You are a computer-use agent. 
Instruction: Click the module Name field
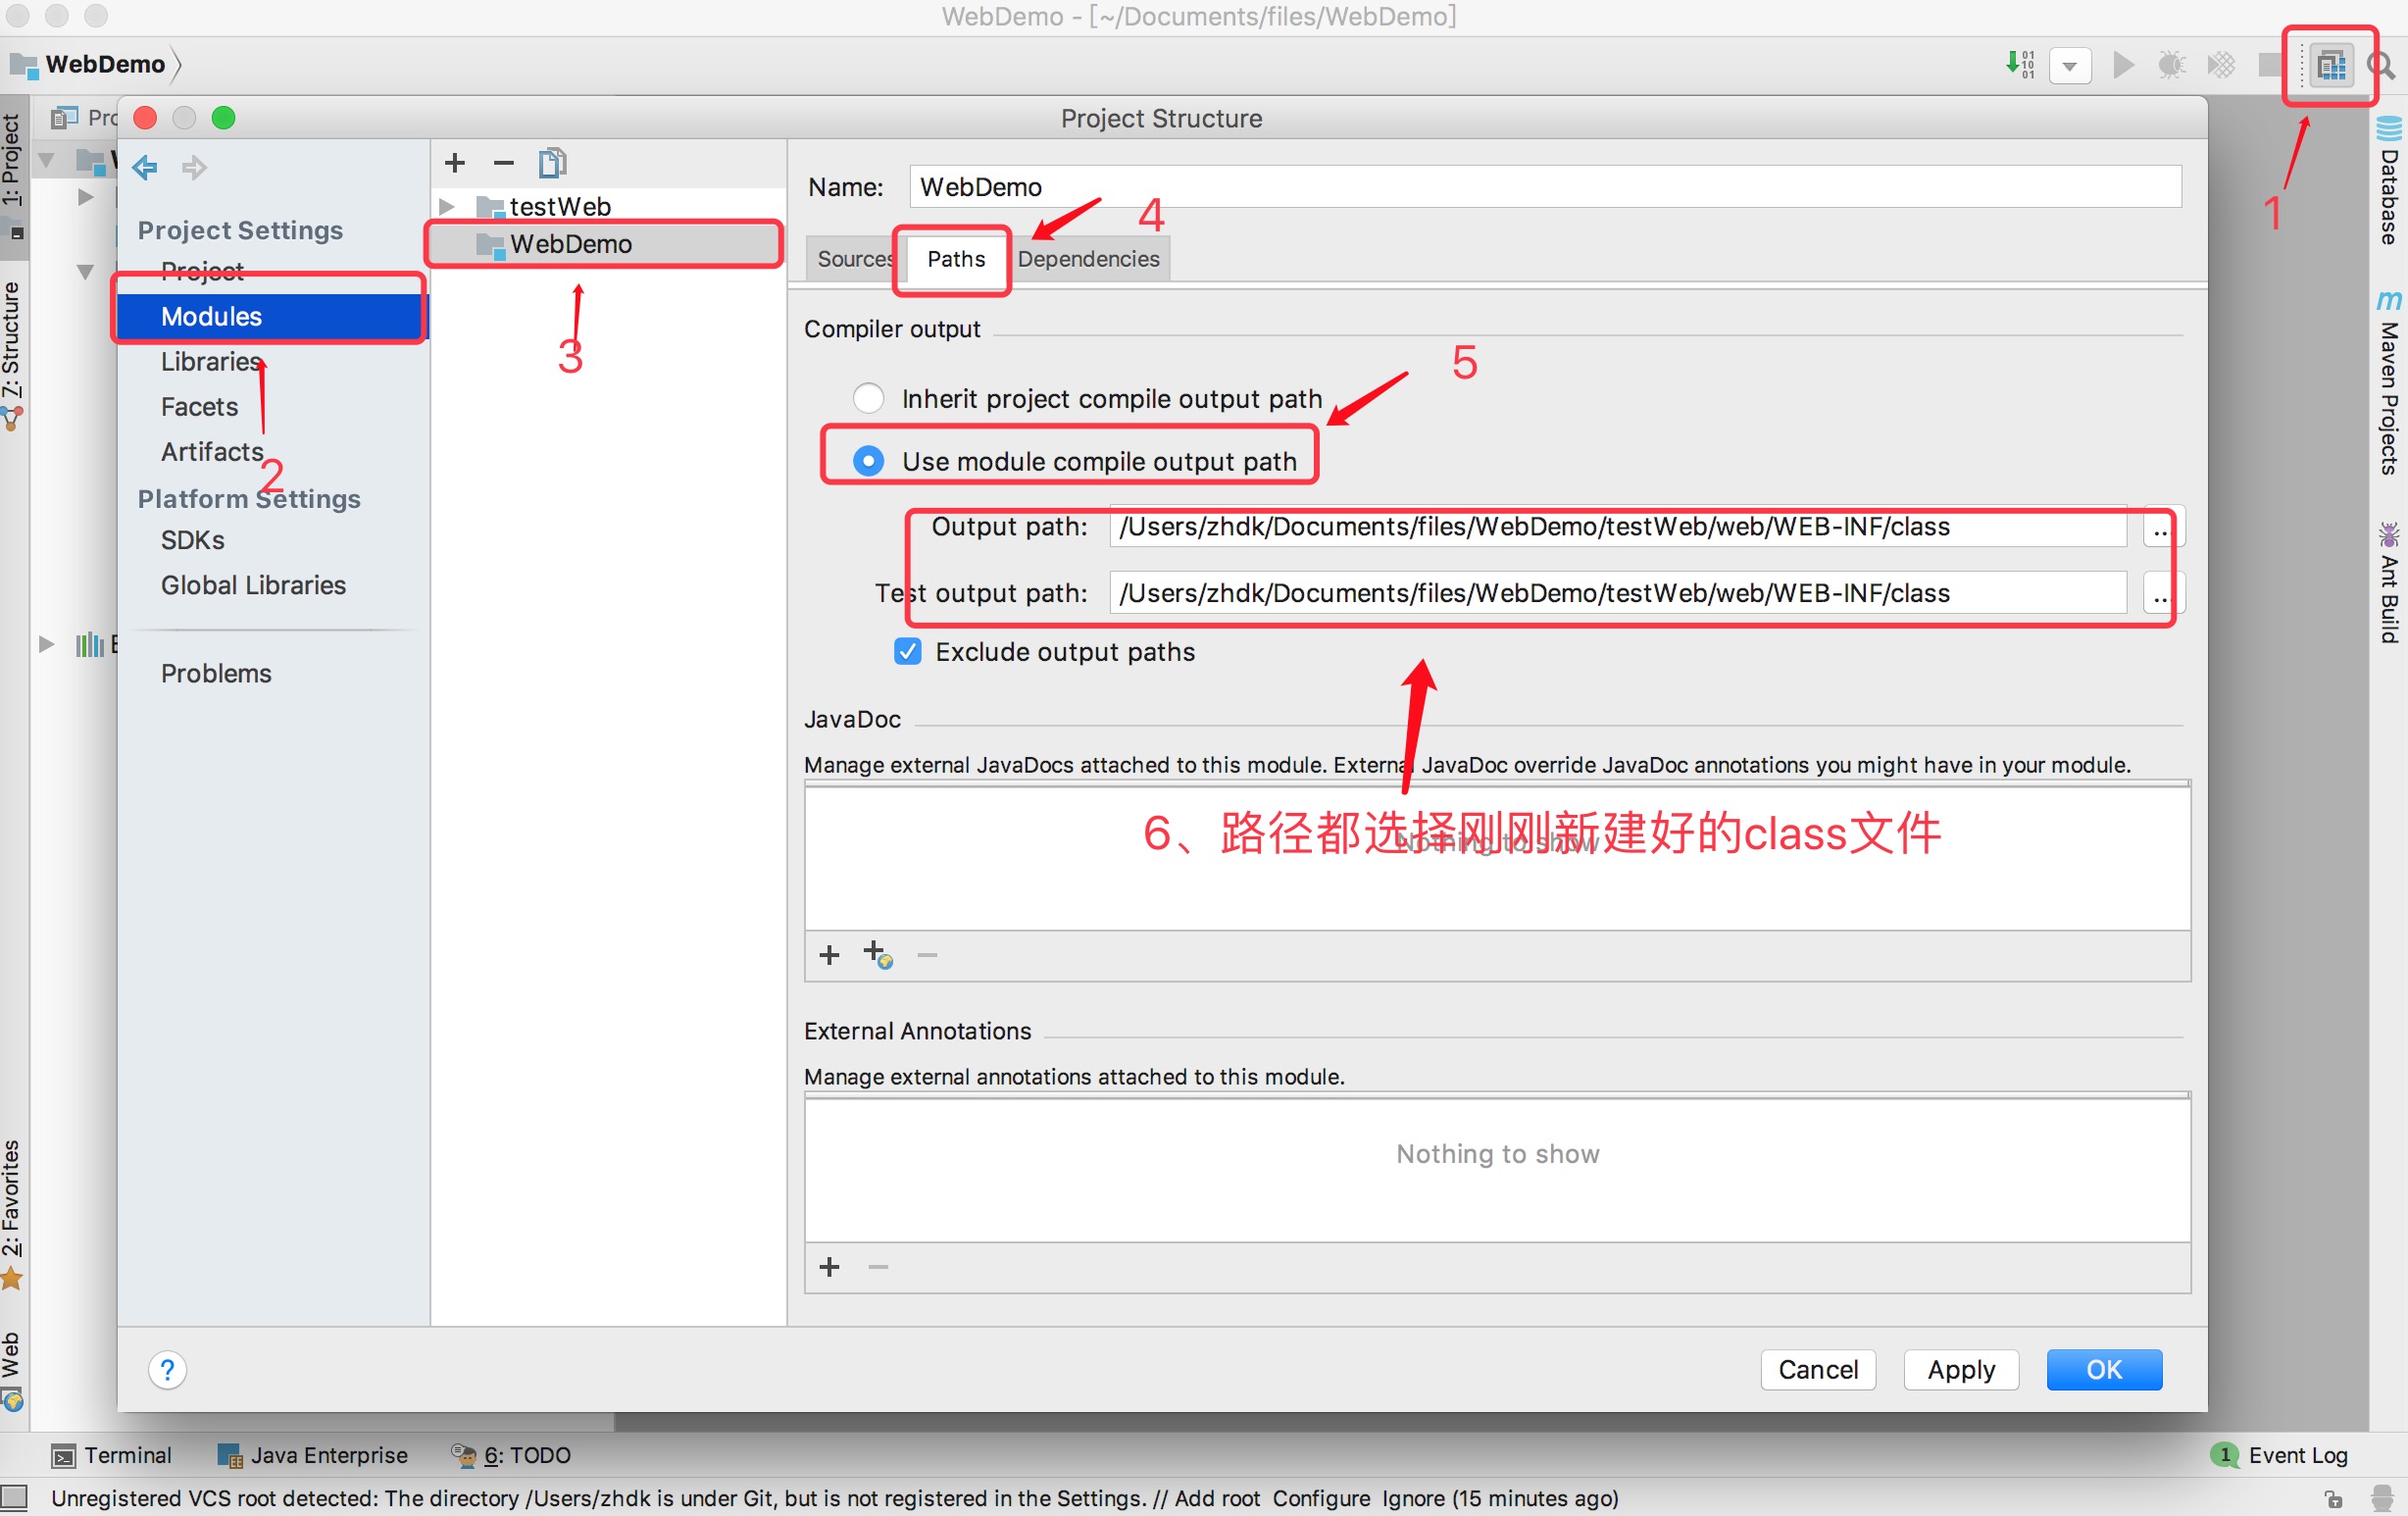(1545, 187)
